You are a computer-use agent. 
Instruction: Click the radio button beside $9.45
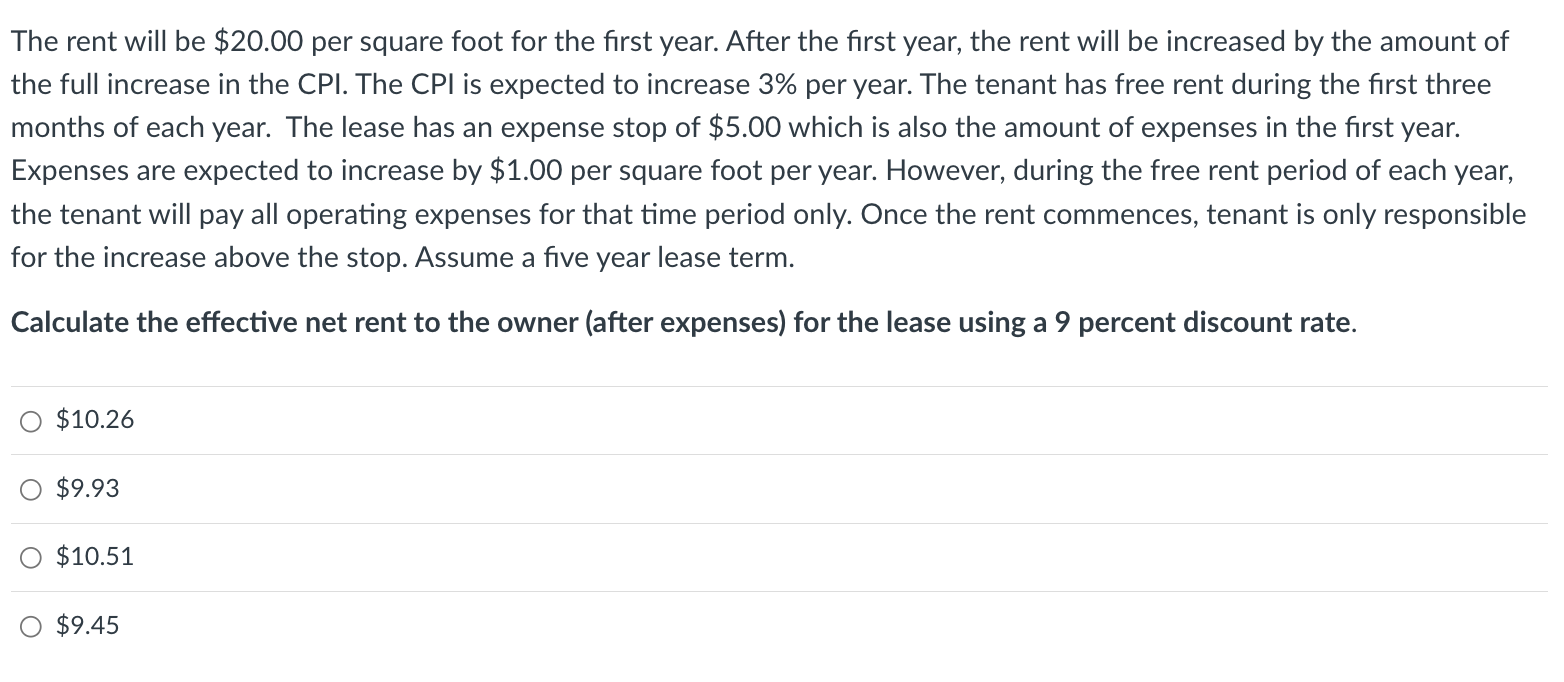point(30,625)
